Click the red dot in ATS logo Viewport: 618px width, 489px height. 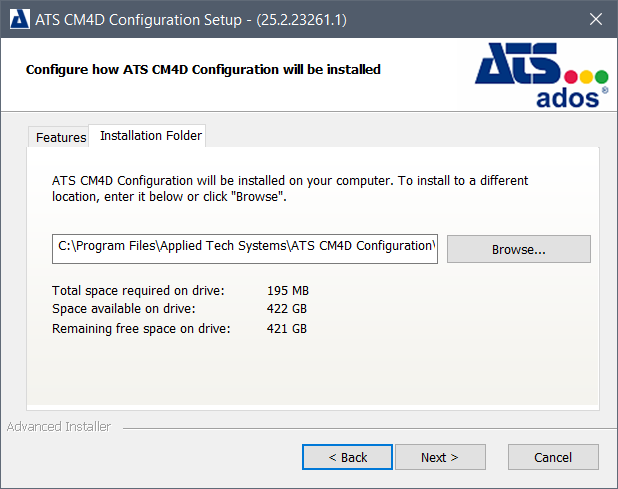click(x=573, y=77)
